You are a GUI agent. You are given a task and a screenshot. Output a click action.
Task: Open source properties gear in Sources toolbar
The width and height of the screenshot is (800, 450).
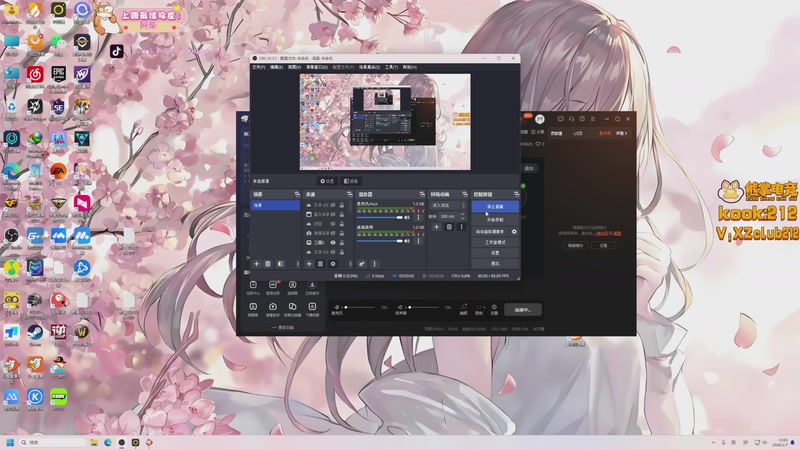pyautogui.click(x=333, y=264)
